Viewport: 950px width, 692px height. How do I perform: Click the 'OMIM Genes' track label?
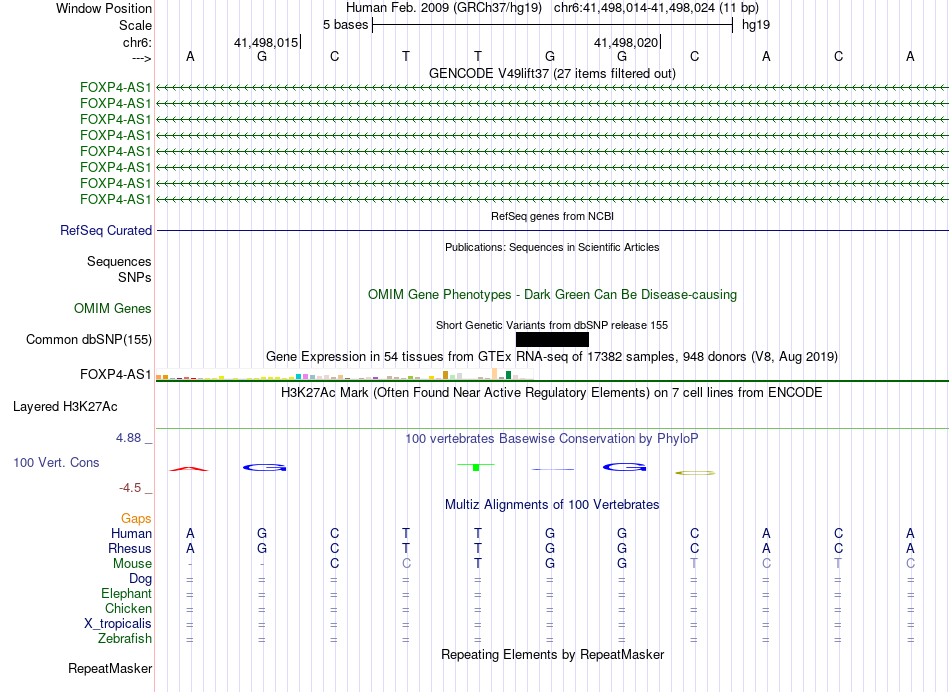[x=112, y=308]
